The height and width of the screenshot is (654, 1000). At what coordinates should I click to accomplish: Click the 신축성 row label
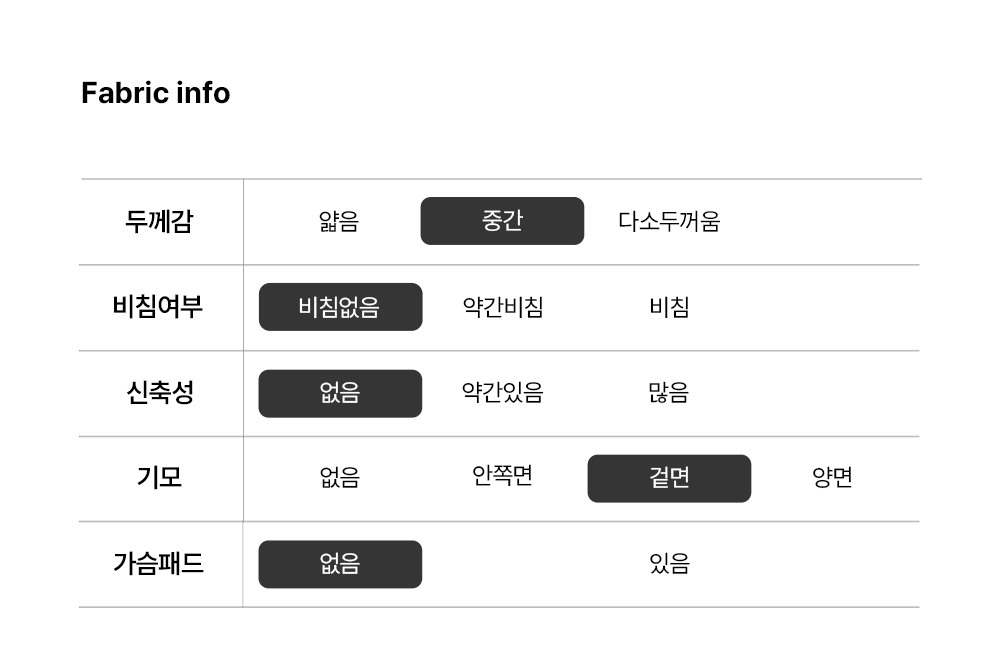click(158, 392)
